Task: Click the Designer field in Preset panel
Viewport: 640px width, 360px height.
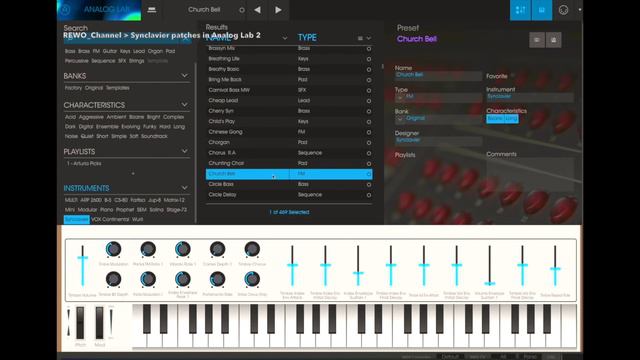Action: 438,140
